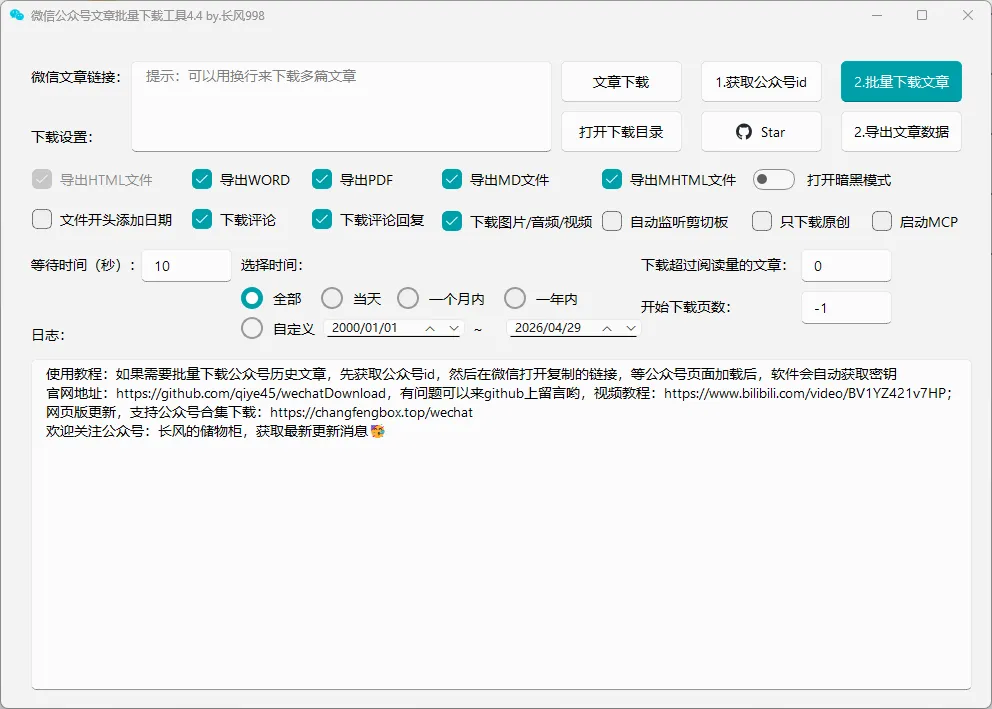The width and height of the screenshot is (992, 709).
Task: Close the application window
Action: 968,15
